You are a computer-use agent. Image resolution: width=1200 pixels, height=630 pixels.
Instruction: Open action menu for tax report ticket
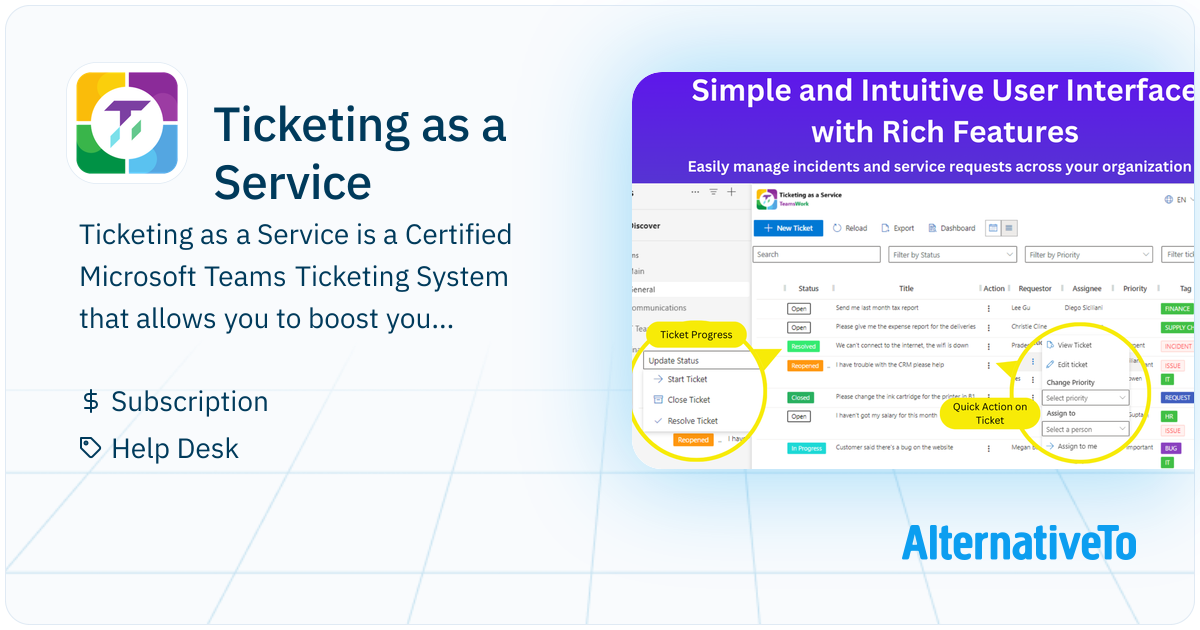[x=989, y=309]
